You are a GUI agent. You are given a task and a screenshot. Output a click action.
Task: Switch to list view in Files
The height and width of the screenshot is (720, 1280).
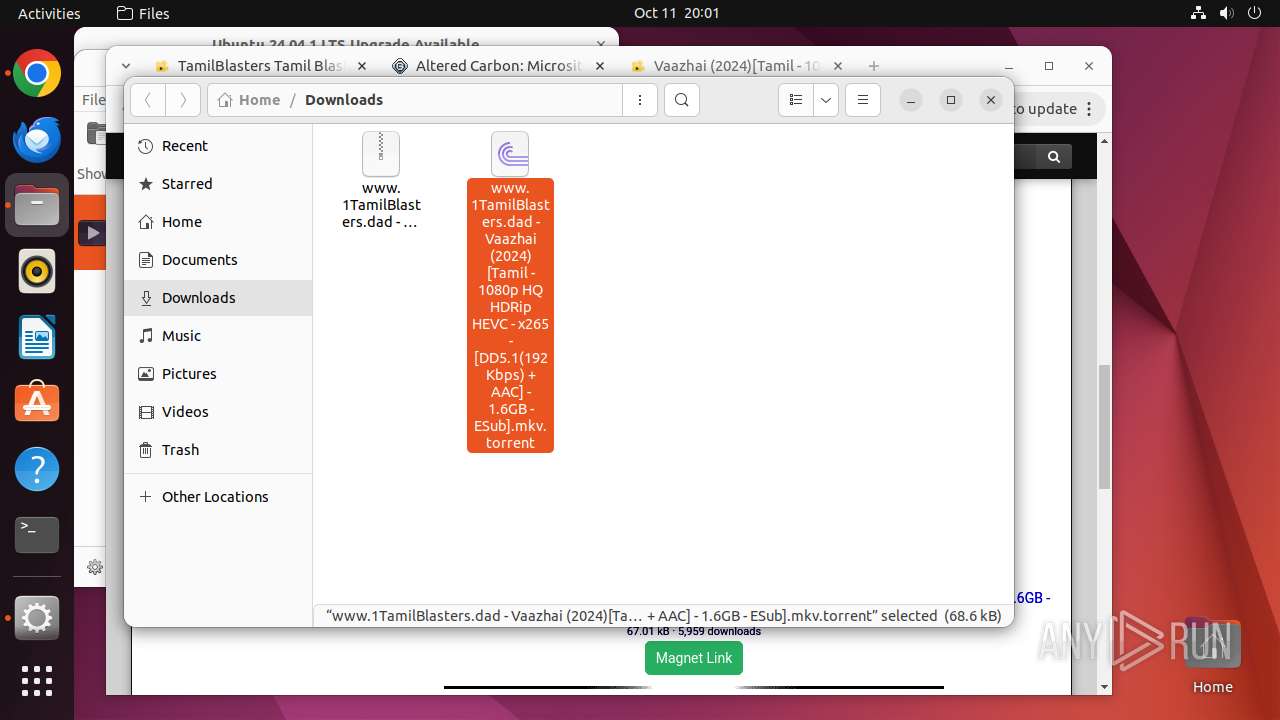[796, 100]
